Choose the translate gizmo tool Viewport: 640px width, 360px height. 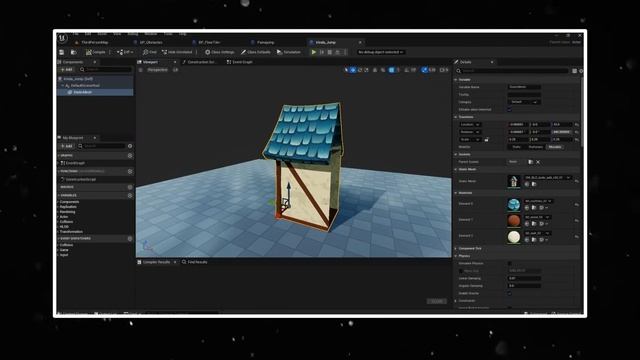[x=353, y=70]
